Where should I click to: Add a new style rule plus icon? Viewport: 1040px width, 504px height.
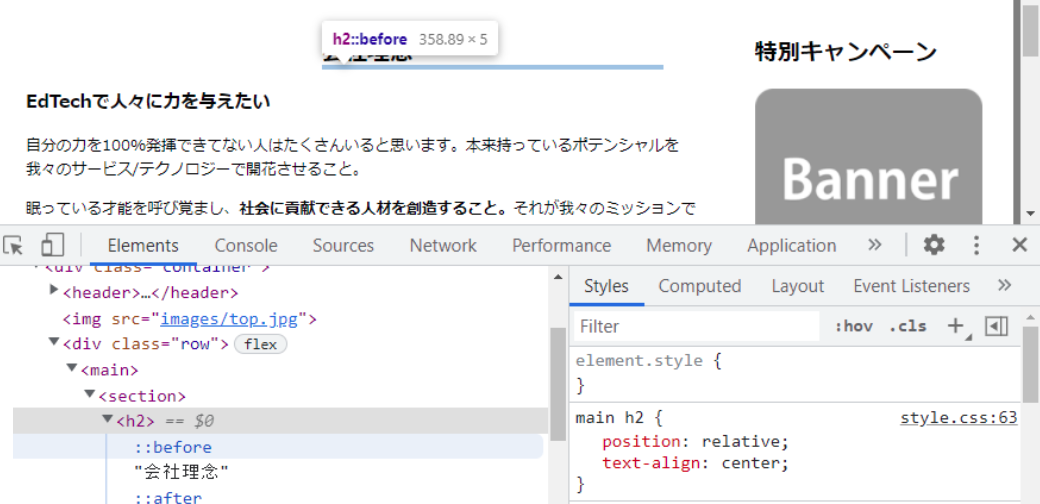[x=956, y=326]
